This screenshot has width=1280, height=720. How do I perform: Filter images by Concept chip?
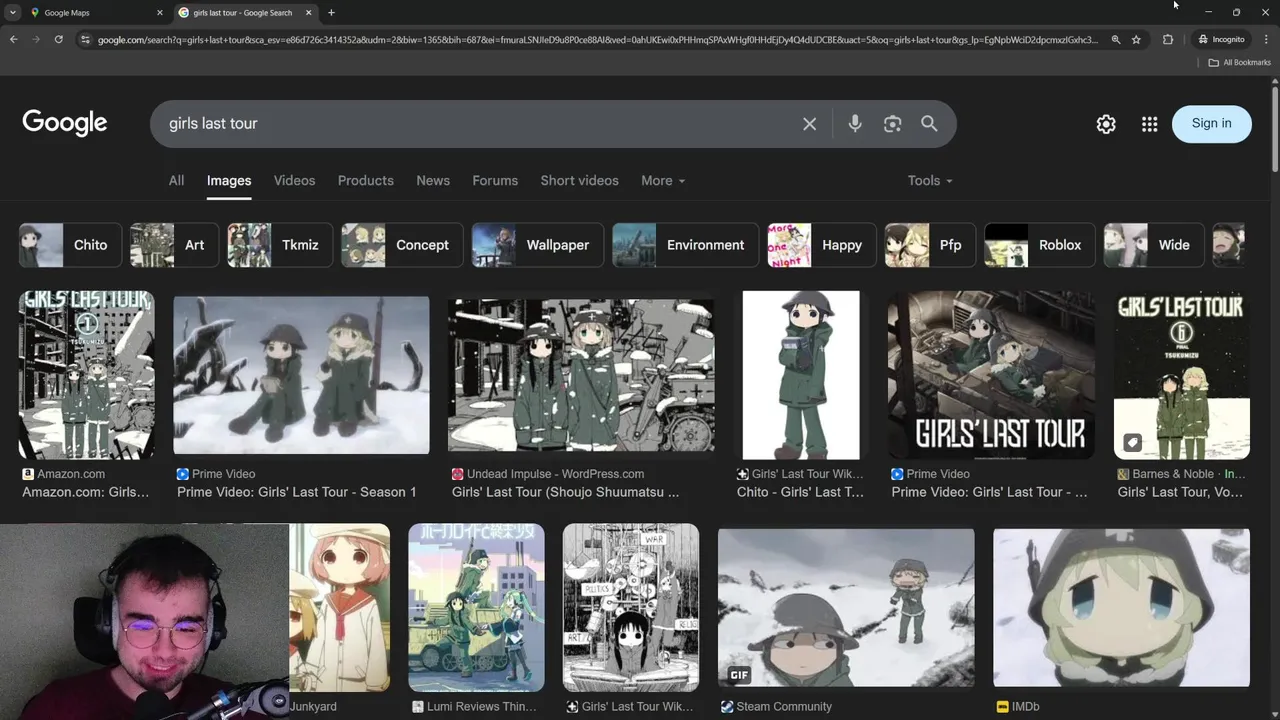(402, 245)
